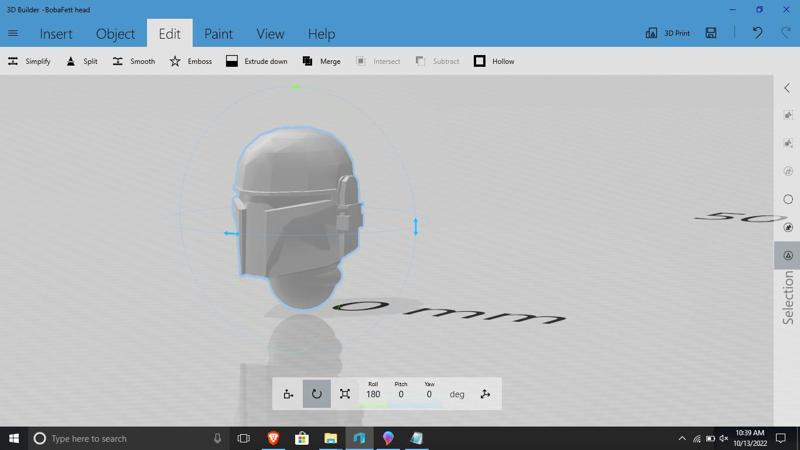800x450 pixels.
Task: Click the microphone icon in search box
Action: pyautogui.click(x=217, y=438)
